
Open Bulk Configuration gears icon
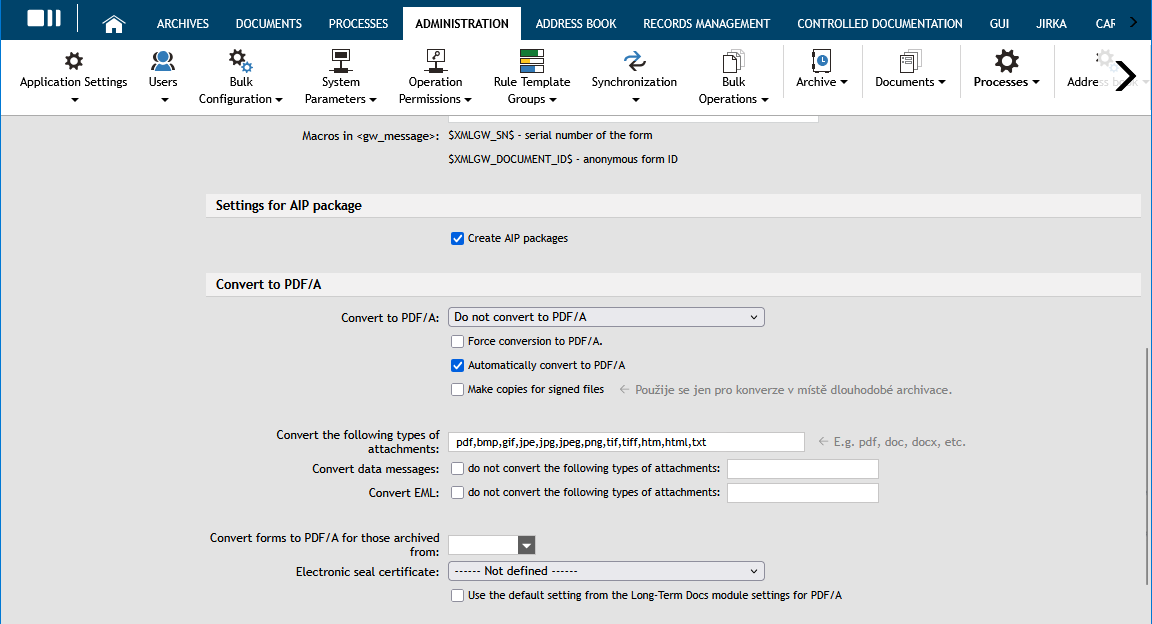240,61
